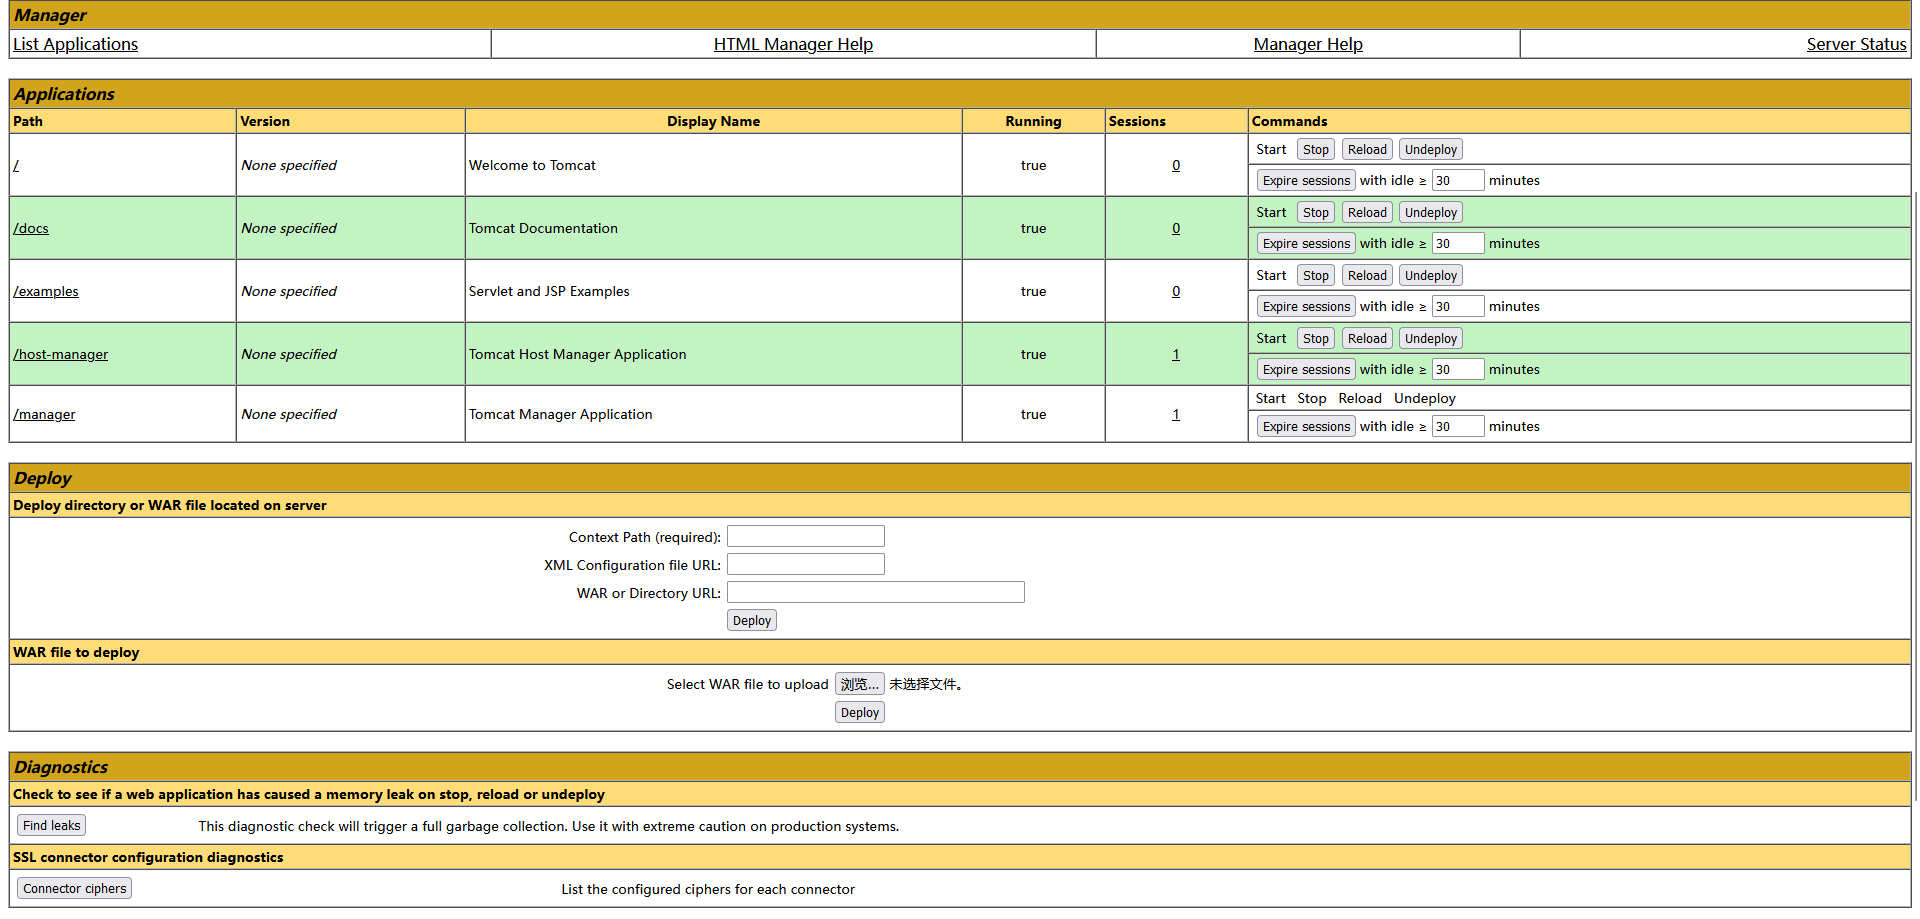Expire sessions for Welcome to Tomcat
This screenshot has width=1920, height=919.
click(x=1306, y=180)
